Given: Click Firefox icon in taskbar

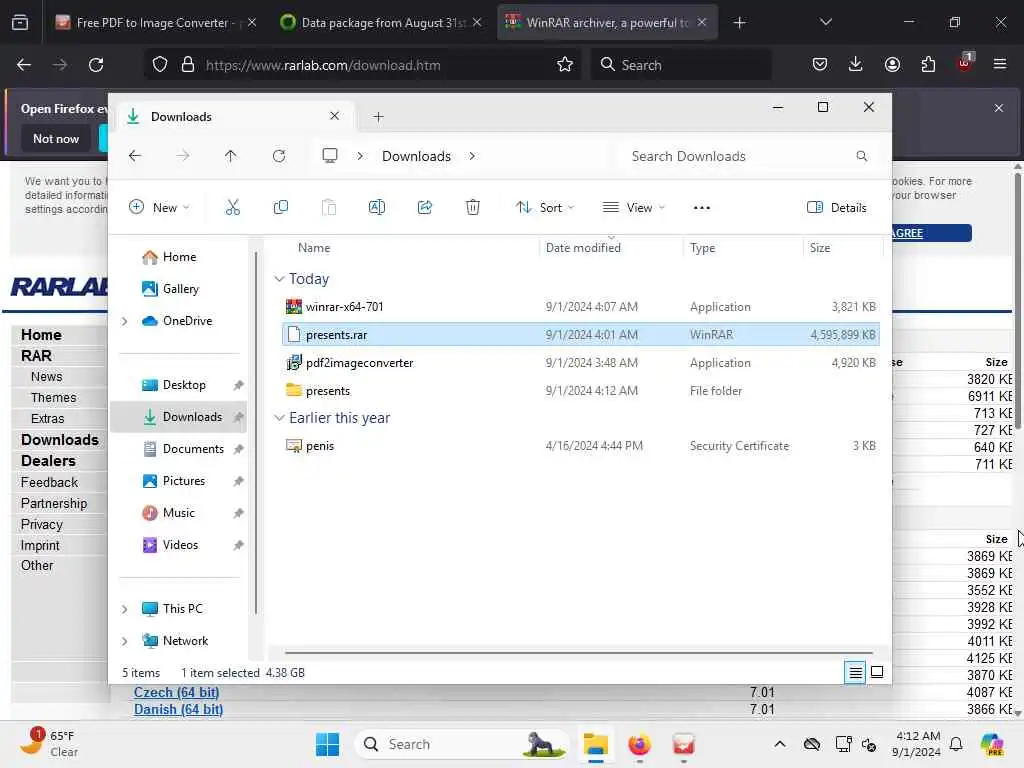Looking at the screenshot, I should tap(639, 744).
